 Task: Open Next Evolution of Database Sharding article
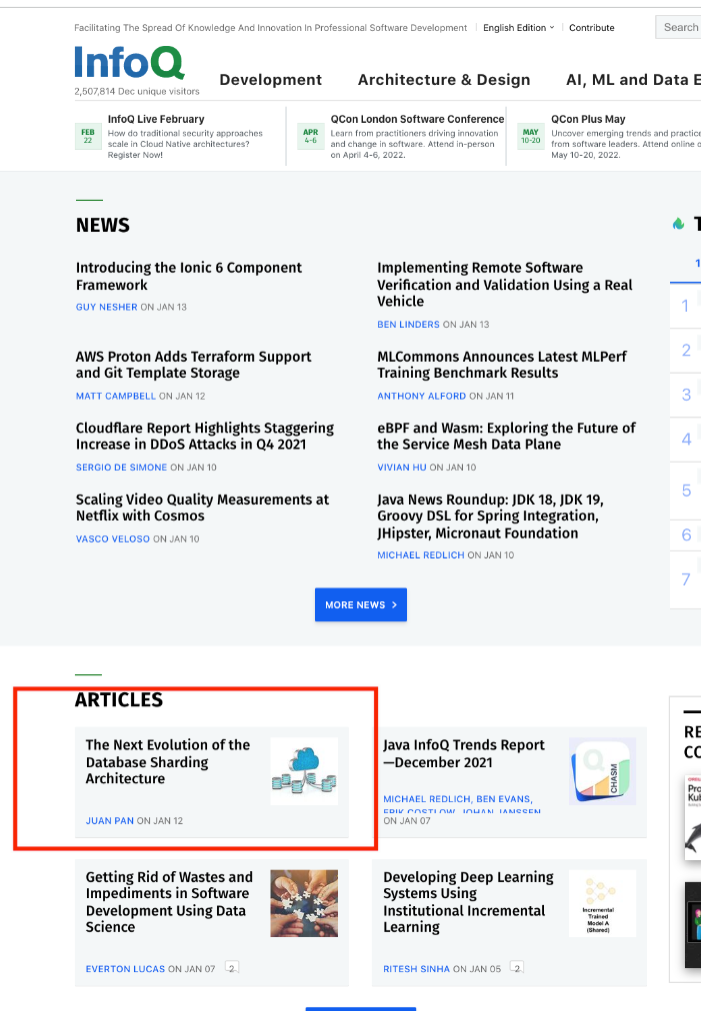[168, 762]
